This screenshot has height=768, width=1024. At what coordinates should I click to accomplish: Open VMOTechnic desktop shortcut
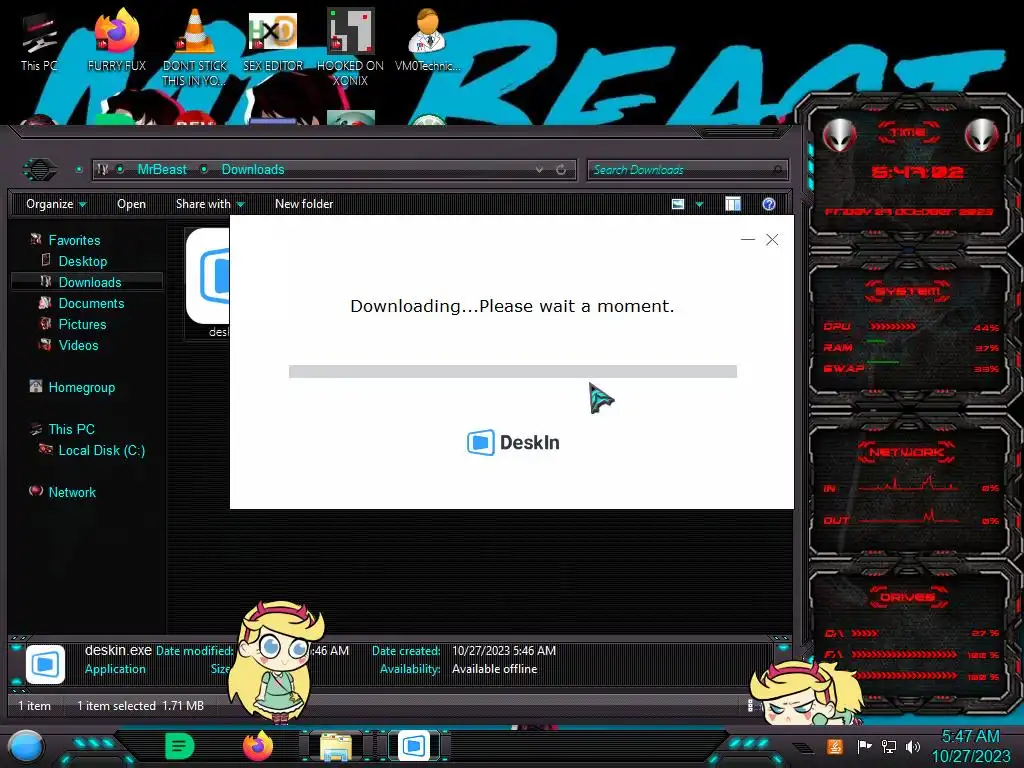427,40
